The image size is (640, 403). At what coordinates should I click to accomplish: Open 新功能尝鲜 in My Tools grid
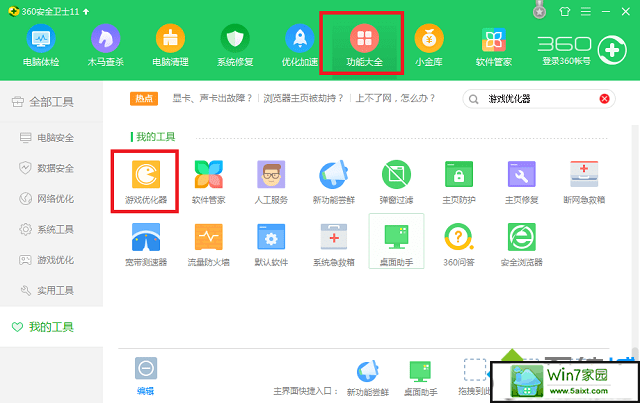[334, 182]
